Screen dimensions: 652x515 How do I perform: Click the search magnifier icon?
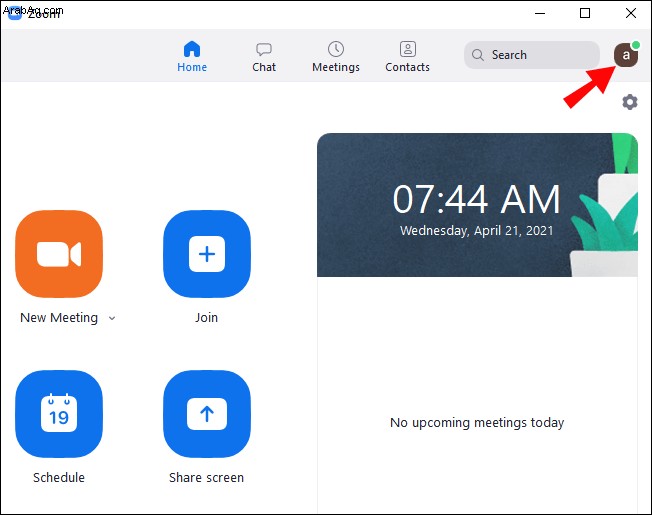(478, 55)
